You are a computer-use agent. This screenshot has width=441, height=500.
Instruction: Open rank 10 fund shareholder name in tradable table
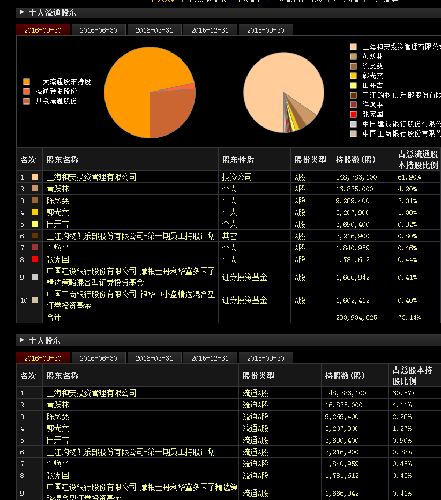(130, 300)
